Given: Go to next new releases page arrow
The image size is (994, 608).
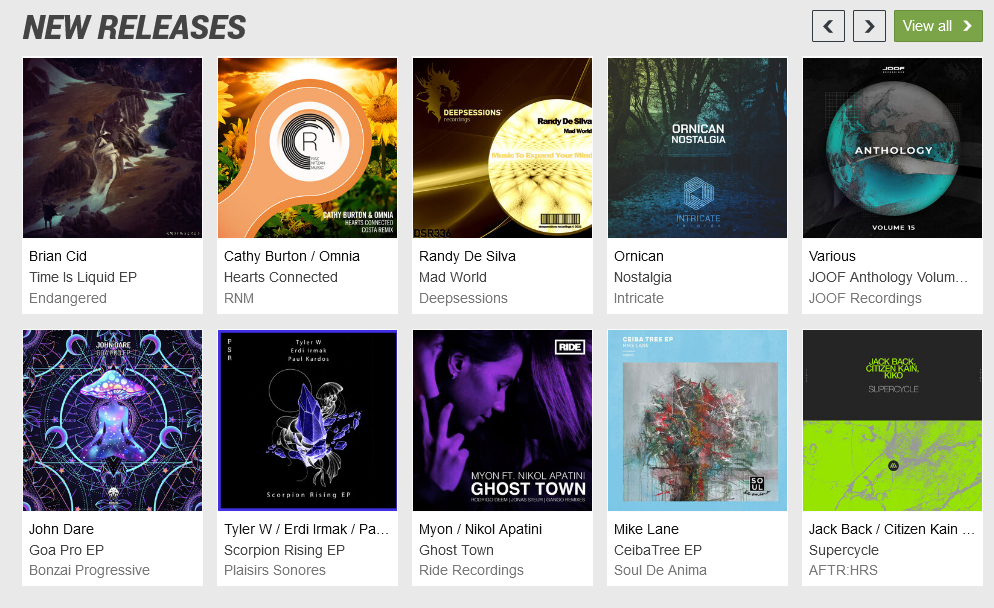Looking at the screenshot, I should tap(869, 26).
